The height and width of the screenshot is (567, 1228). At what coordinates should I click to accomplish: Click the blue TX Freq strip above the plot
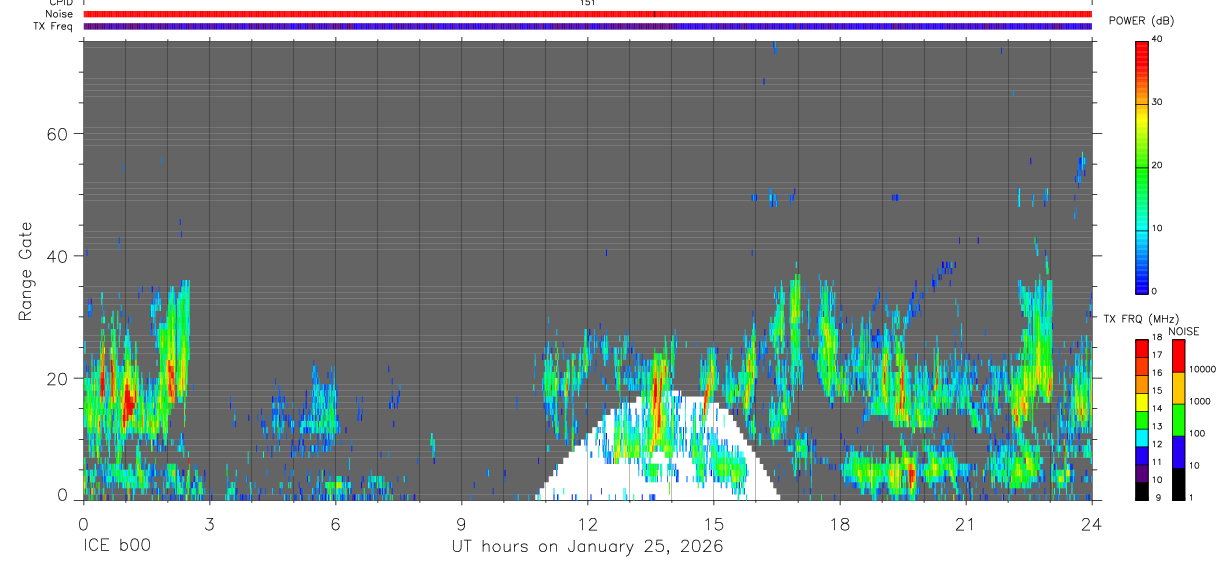pyautogui.click(x=587, y=26)
